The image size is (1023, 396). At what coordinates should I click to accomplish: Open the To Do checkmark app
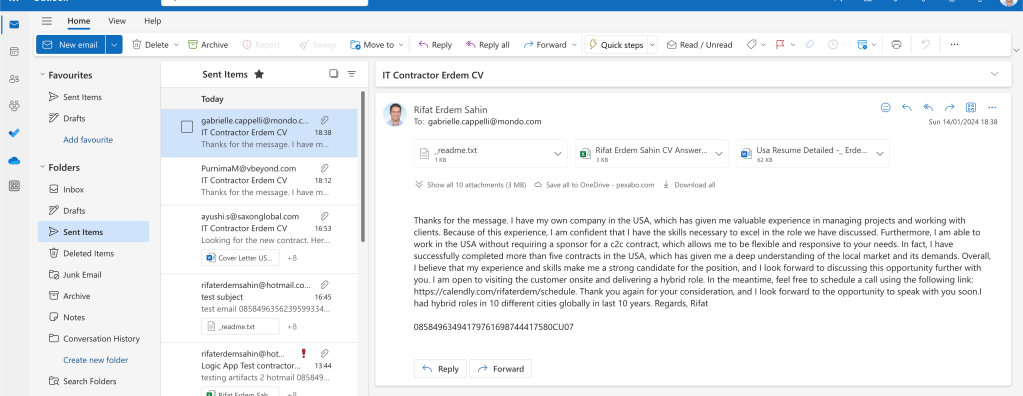coord(14,132)
